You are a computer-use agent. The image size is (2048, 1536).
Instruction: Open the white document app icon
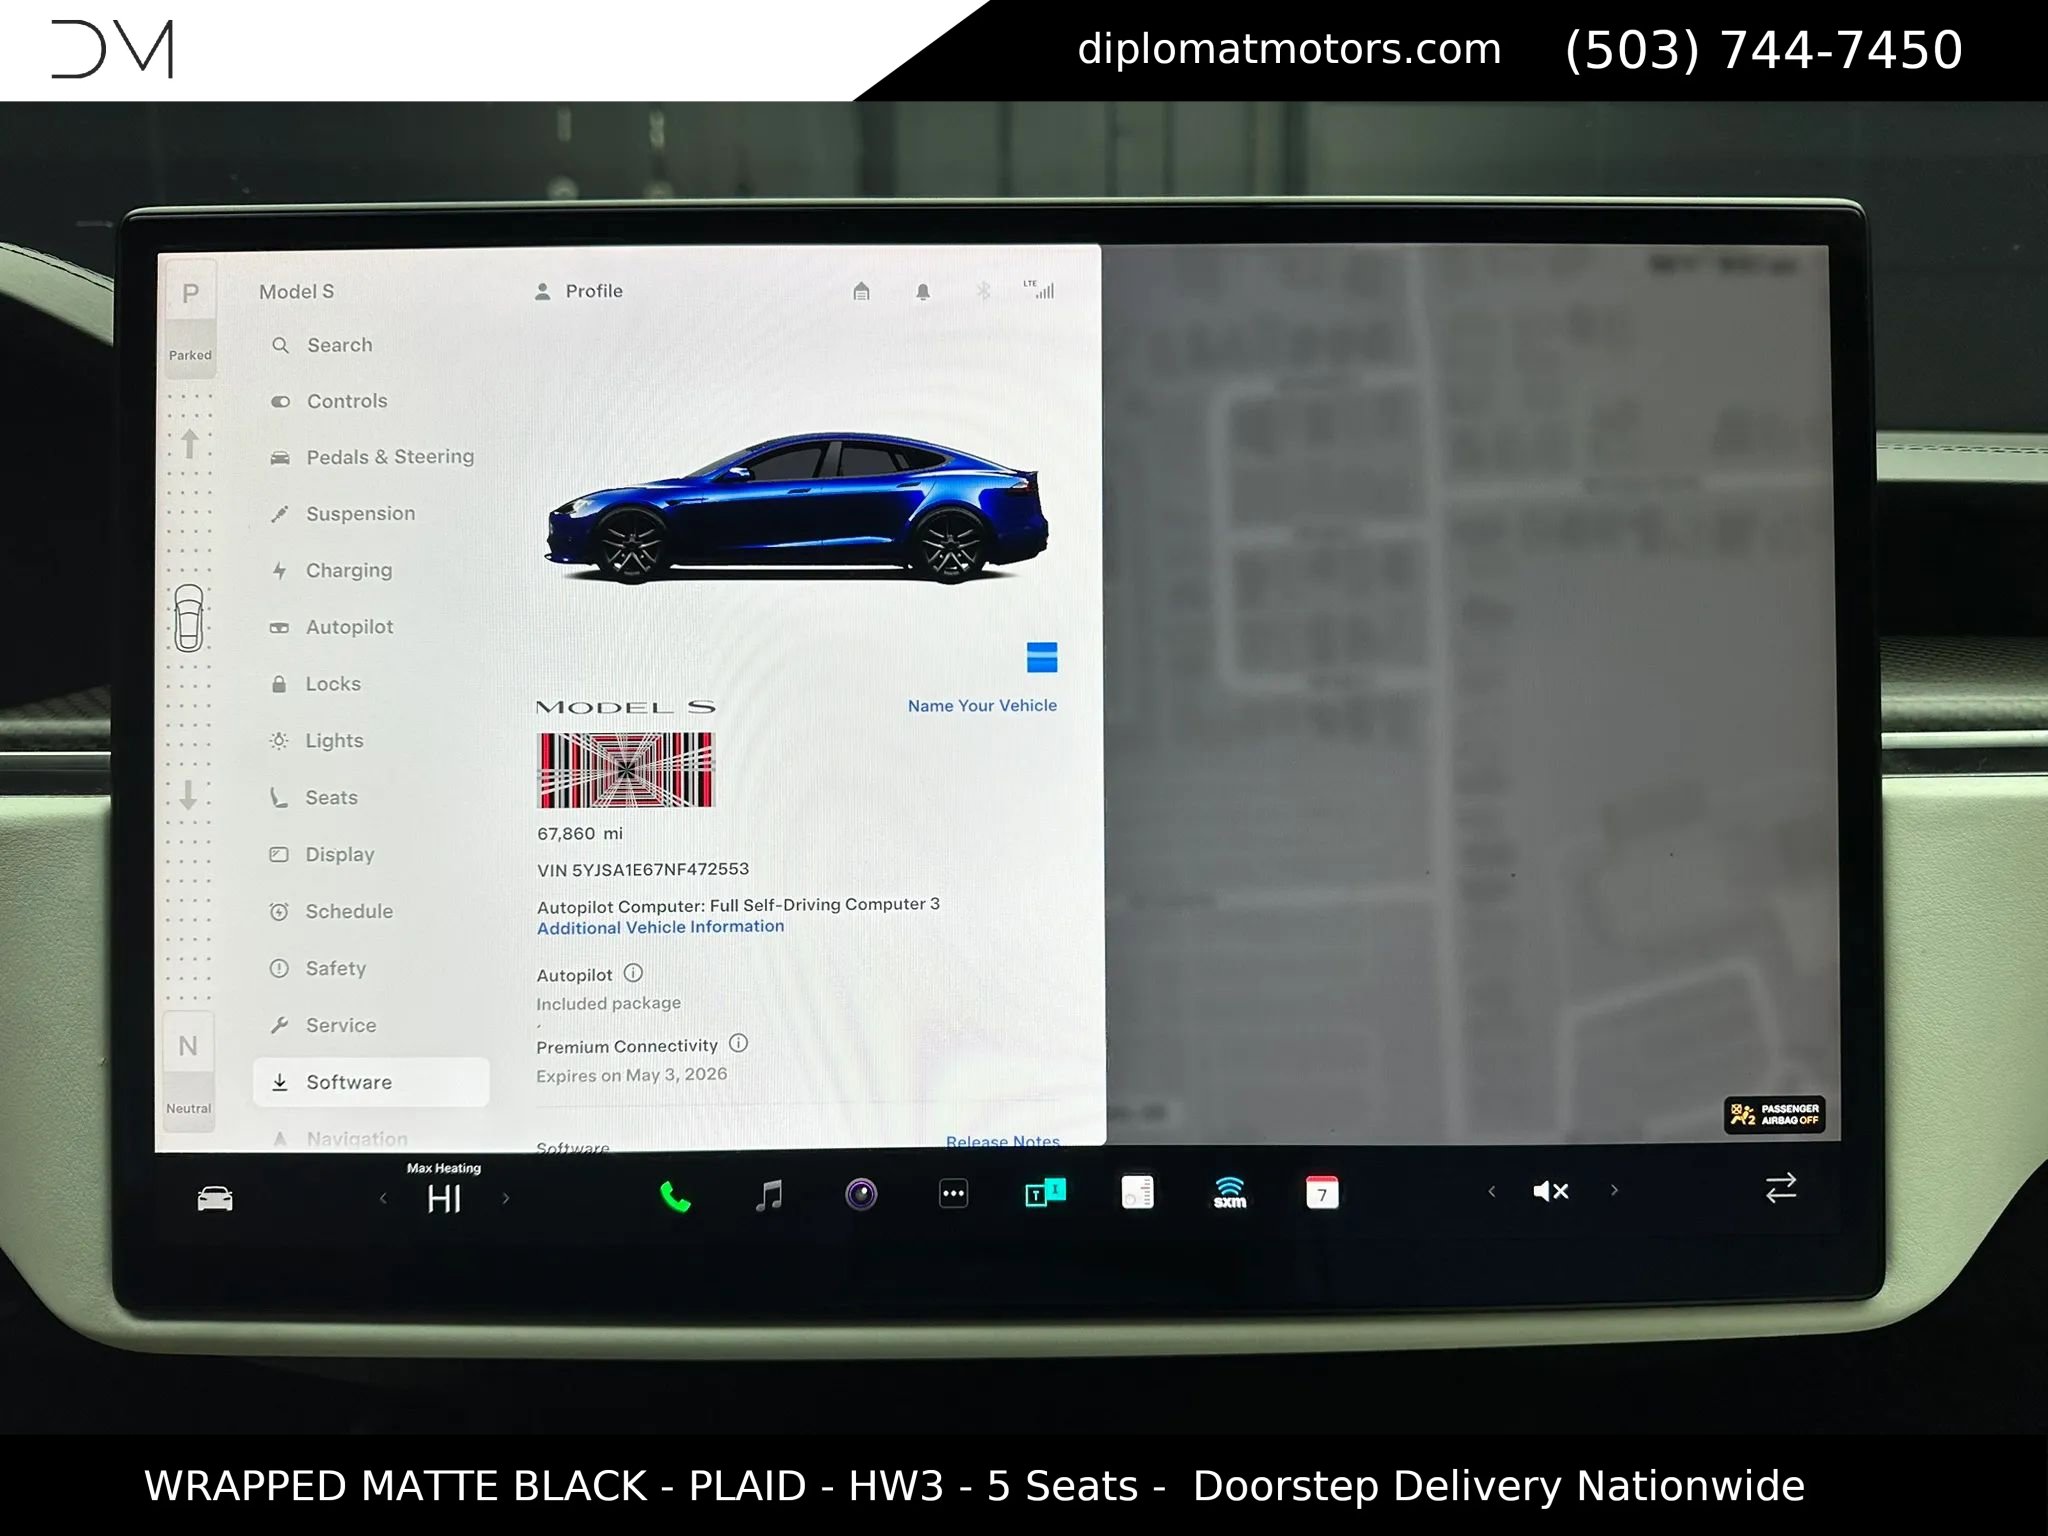(1138, 1192)
